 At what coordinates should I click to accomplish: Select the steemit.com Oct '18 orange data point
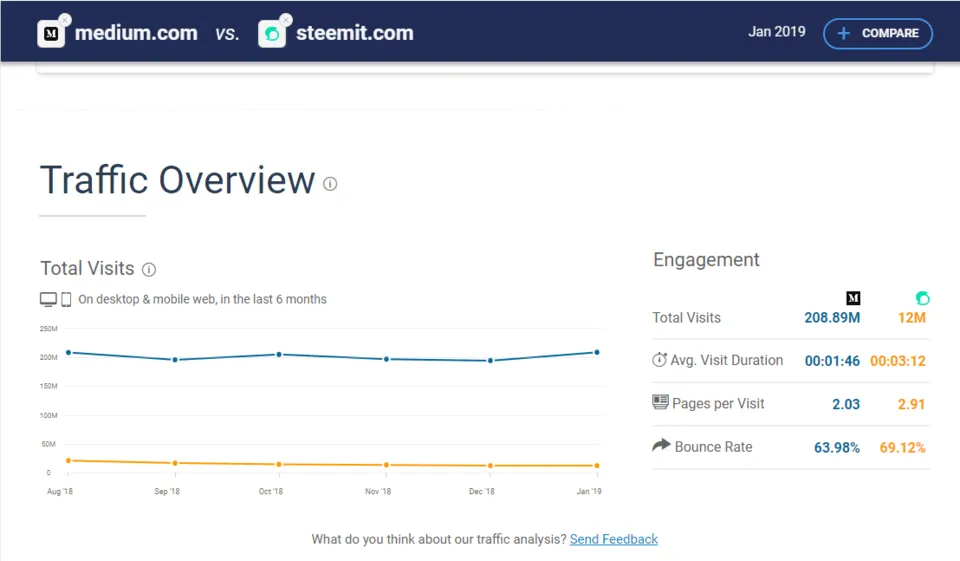tap(279, 464)
